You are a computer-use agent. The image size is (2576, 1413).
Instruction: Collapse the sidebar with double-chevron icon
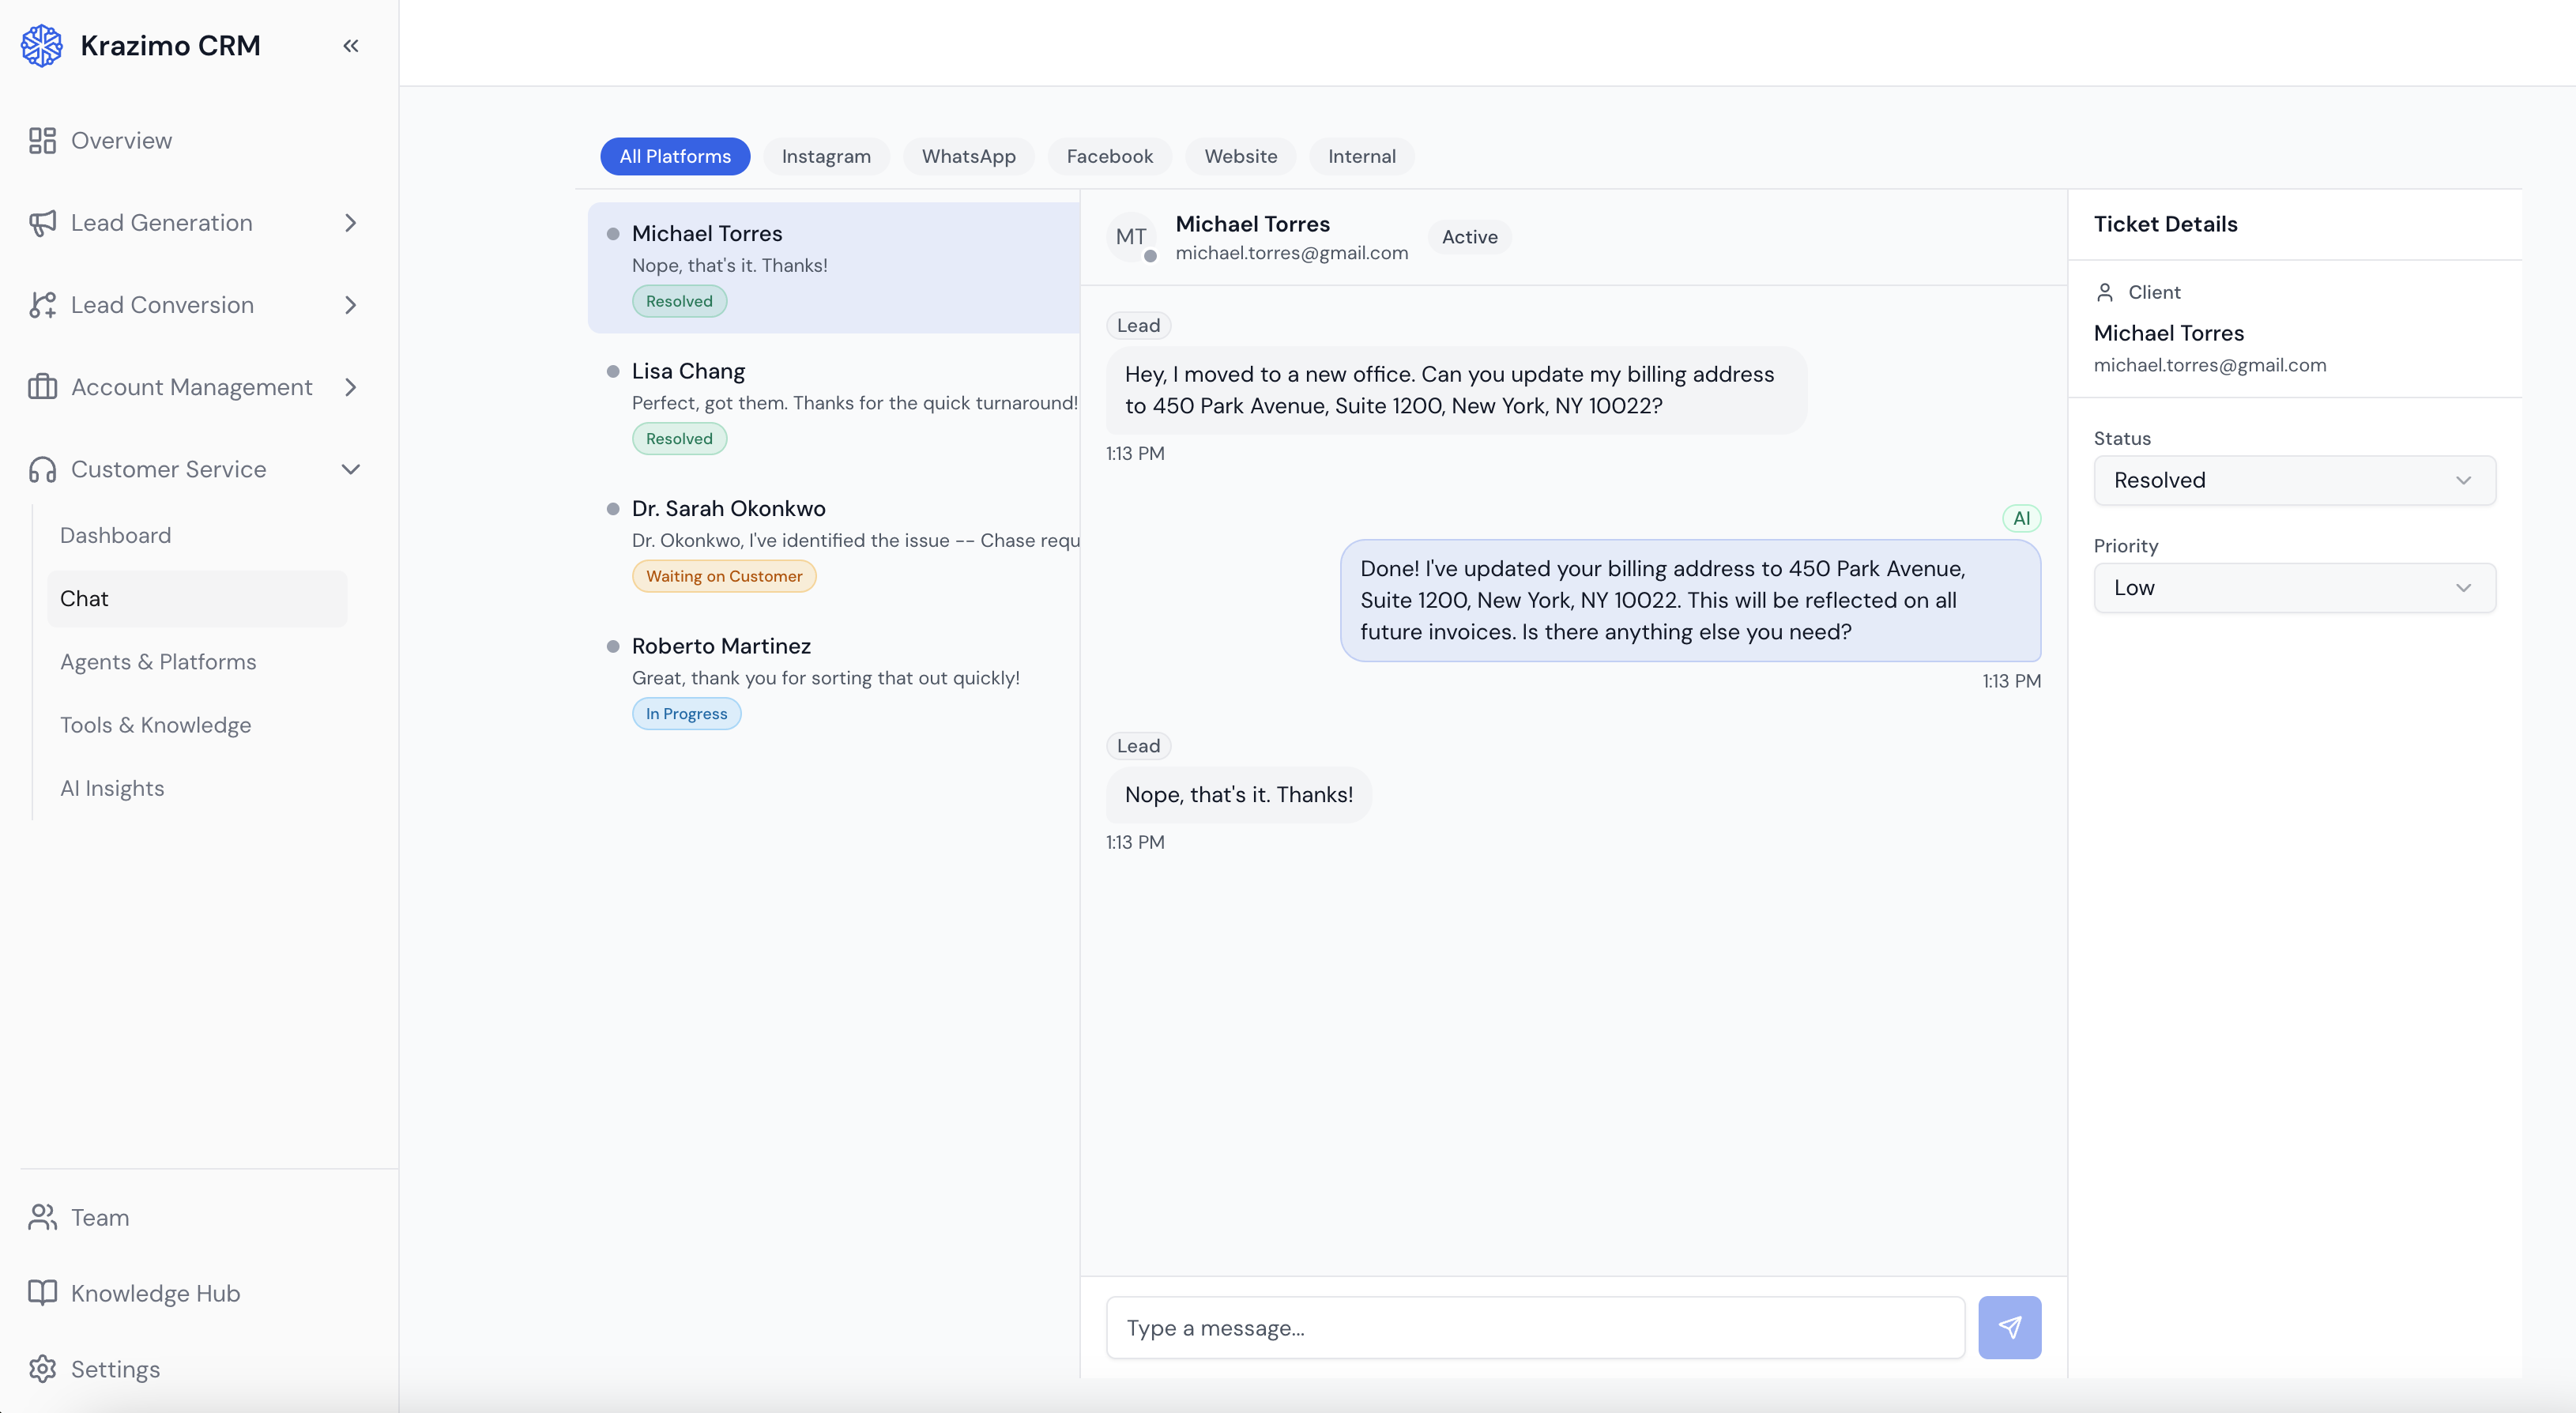pos(350,46)
